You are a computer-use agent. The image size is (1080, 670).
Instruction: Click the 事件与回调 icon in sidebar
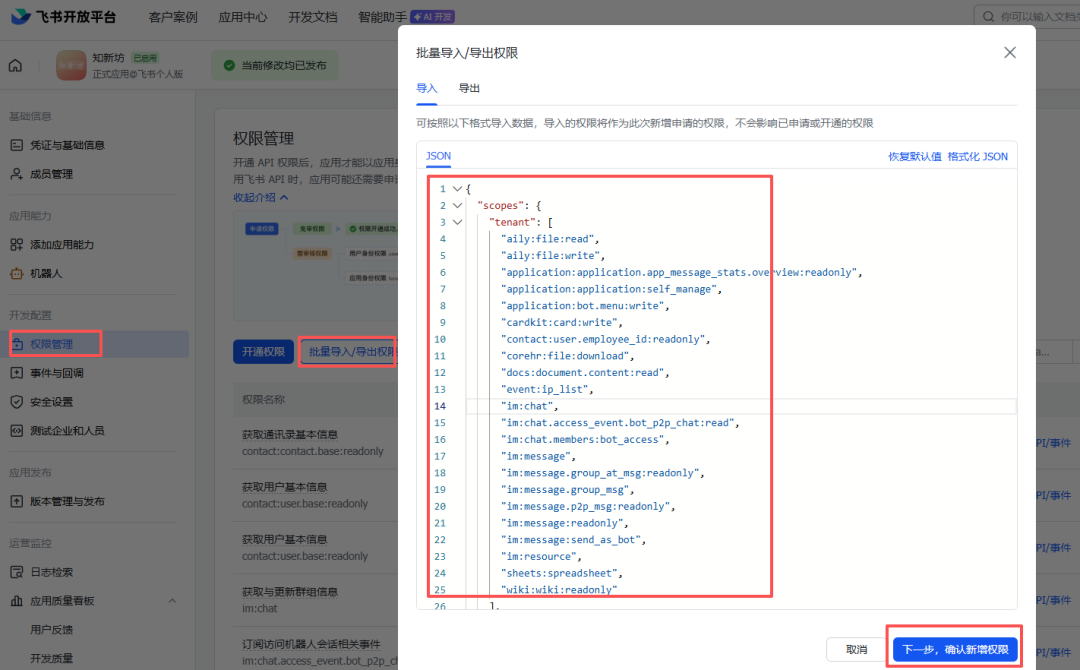pos(17,373)
